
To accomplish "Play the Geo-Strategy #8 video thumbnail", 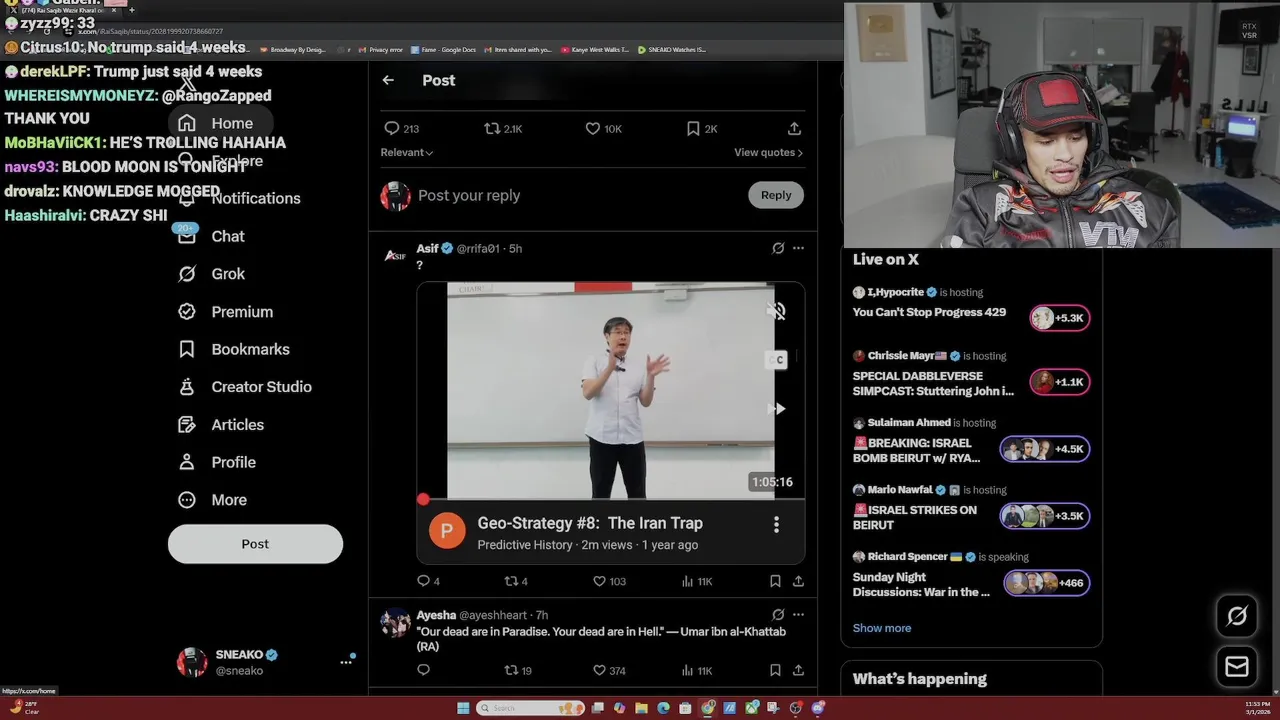I will [611, 390].
